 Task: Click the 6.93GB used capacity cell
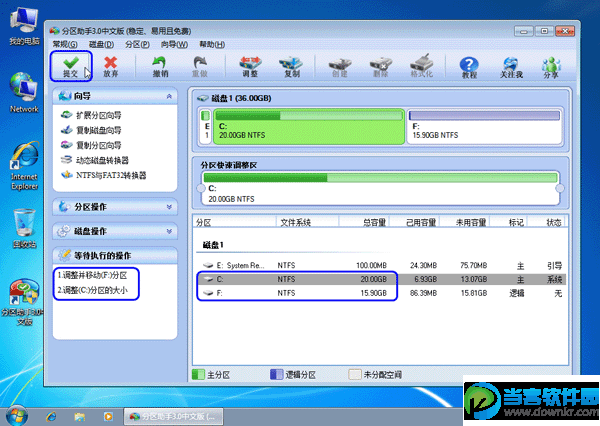click(426, 279)
